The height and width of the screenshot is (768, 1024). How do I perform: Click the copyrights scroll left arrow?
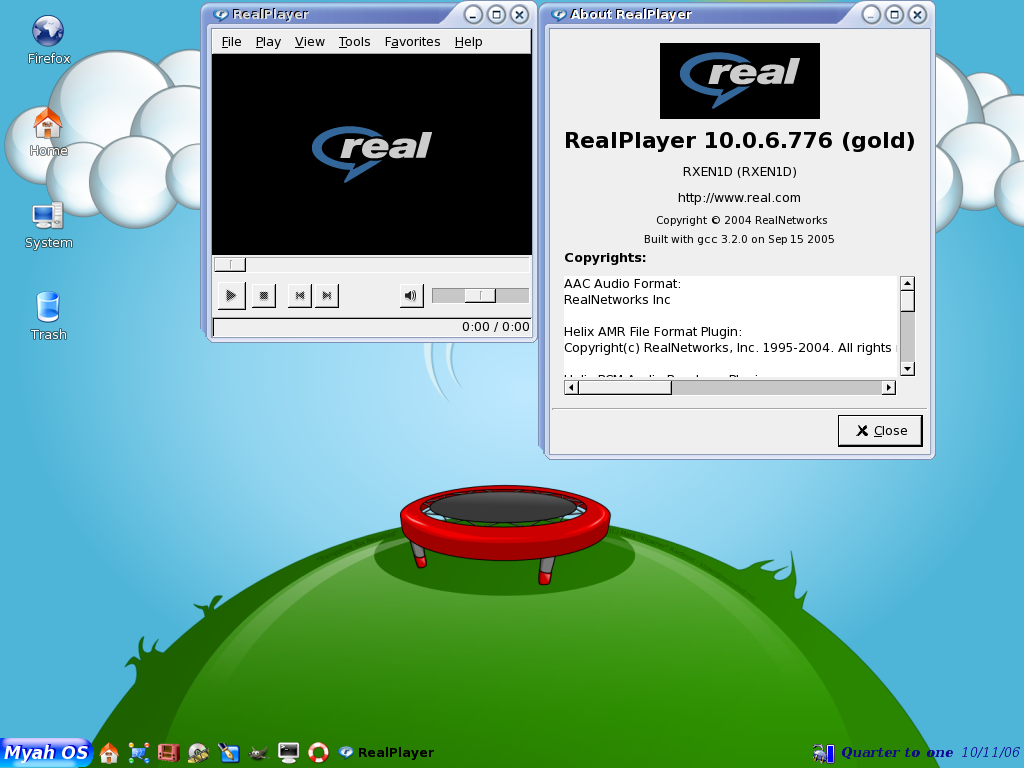coord(571,387)
